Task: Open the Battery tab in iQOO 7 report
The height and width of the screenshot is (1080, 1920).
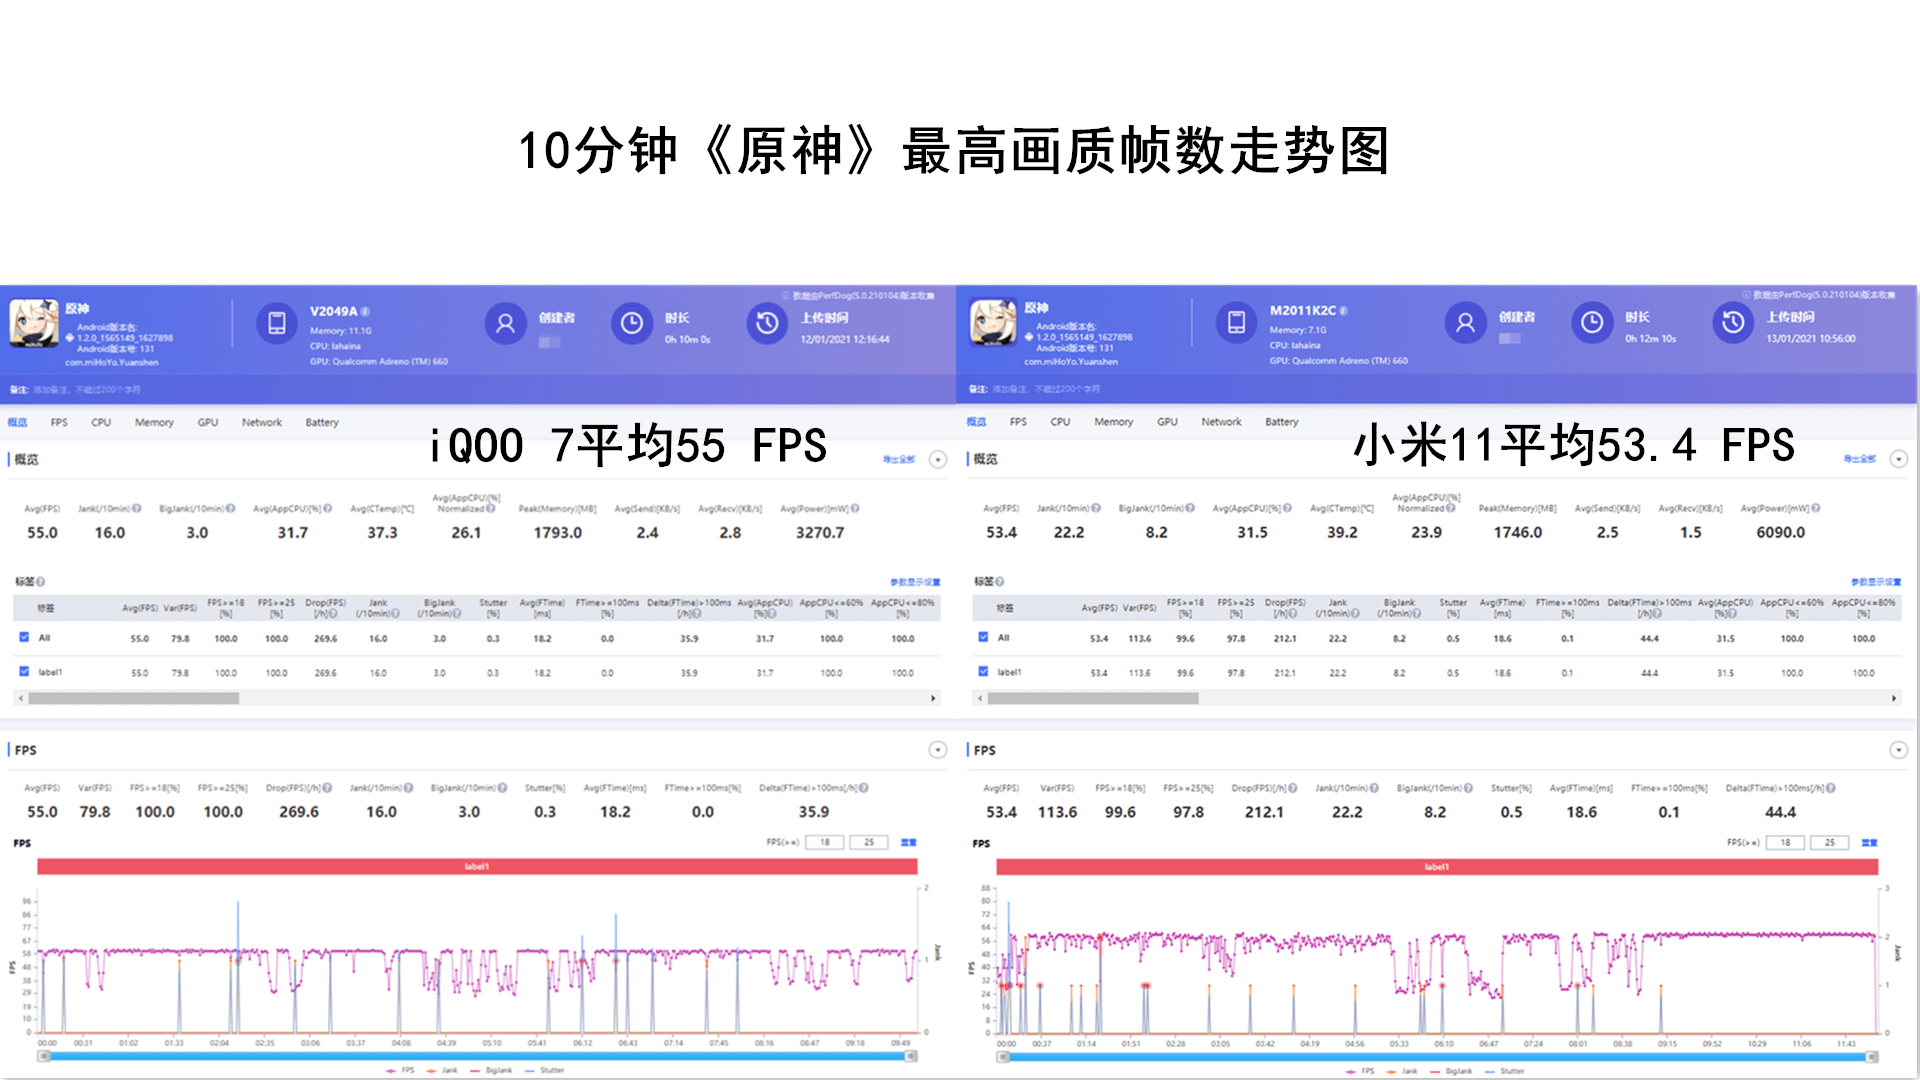Action: click(x=322, y=422)
